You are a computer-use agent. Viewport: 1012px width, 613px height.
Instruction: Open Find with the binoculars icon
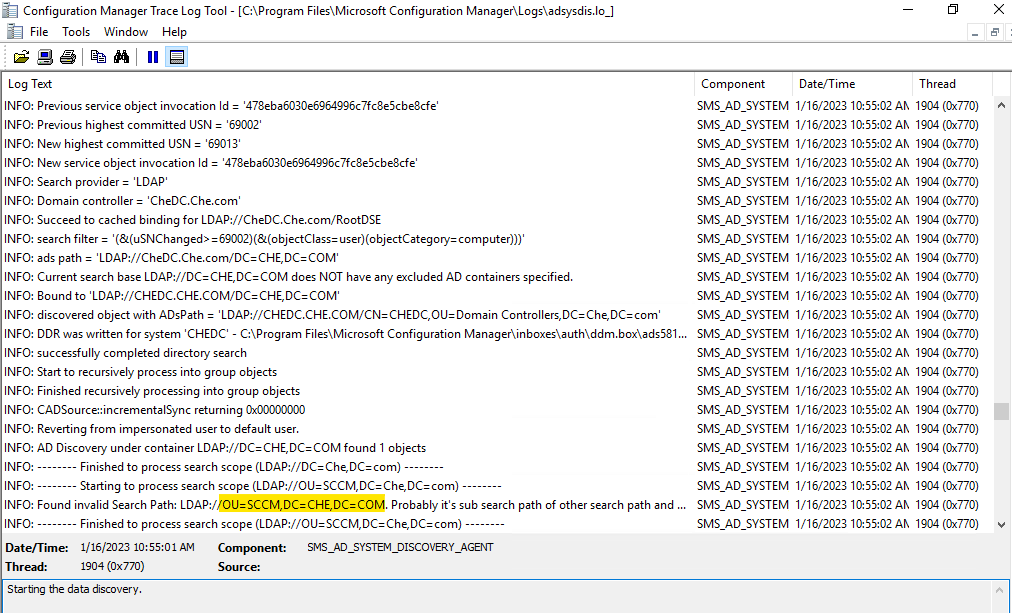(121, 57)
